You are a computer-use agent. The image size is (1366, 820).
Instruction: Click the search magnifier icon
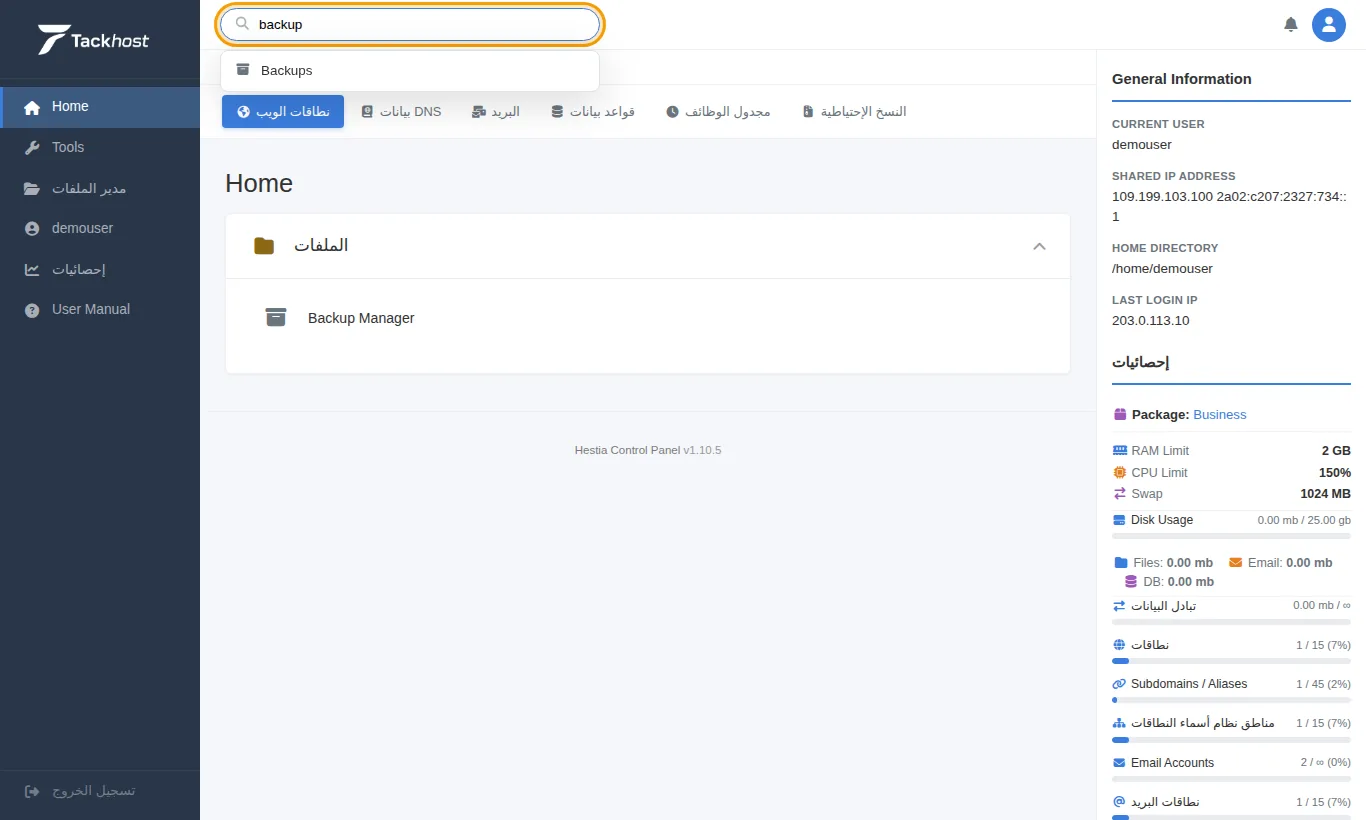click(x=242, y=24)
